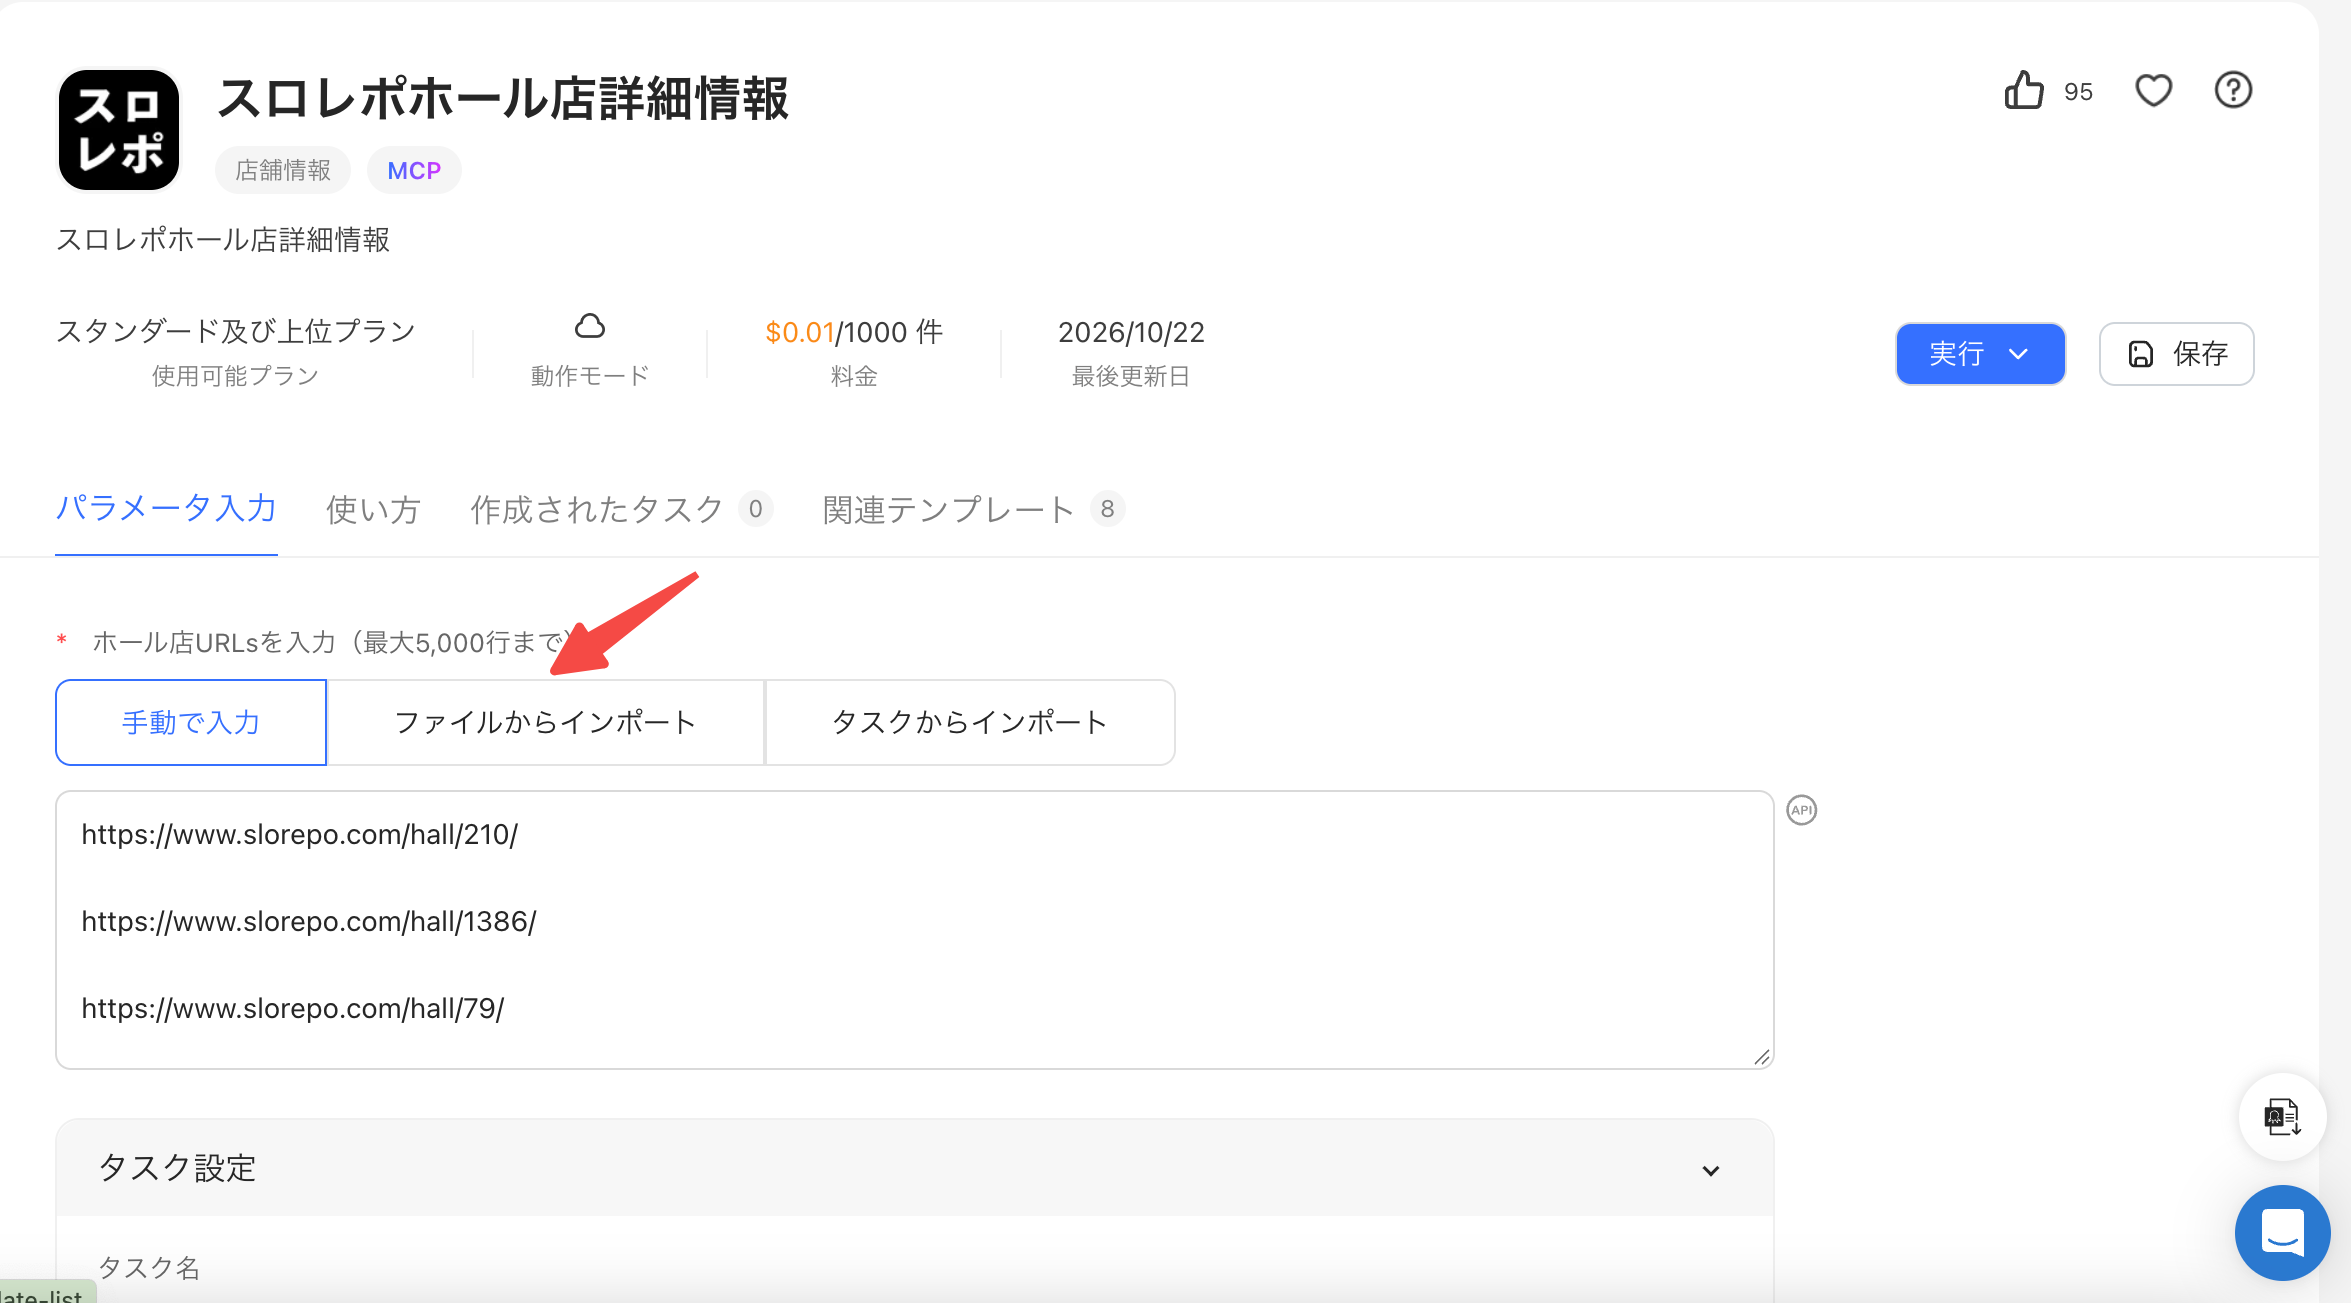Select 手動で入力 input mode

tap(191, 723)
